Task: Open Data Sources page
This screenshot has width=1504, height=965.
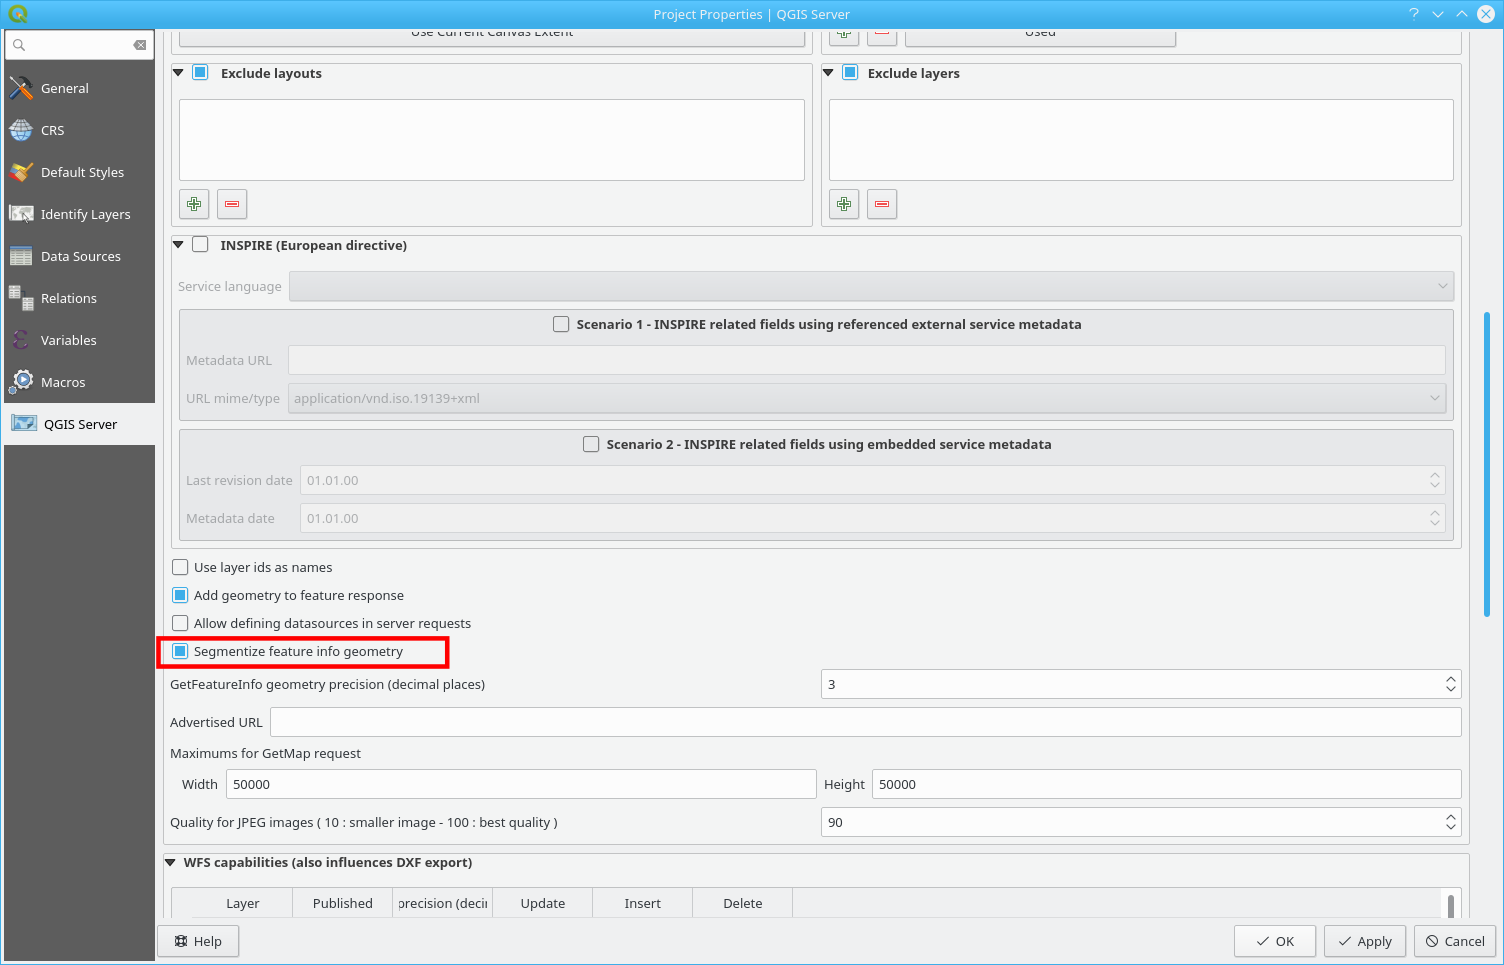Action: 79,256
